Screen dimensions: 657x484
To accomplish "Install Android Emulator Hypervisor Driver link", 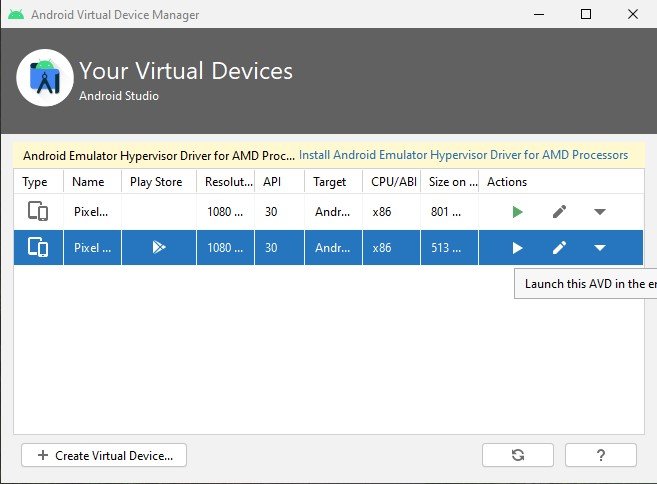I will [463, 155].
